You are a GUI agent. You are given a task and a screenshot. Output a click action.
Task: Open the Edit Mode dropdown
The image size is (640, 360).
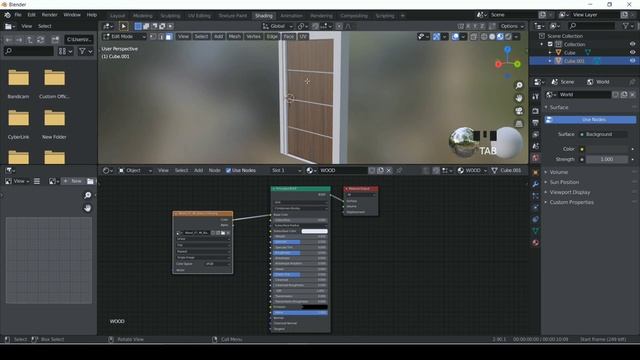(124, 36)
